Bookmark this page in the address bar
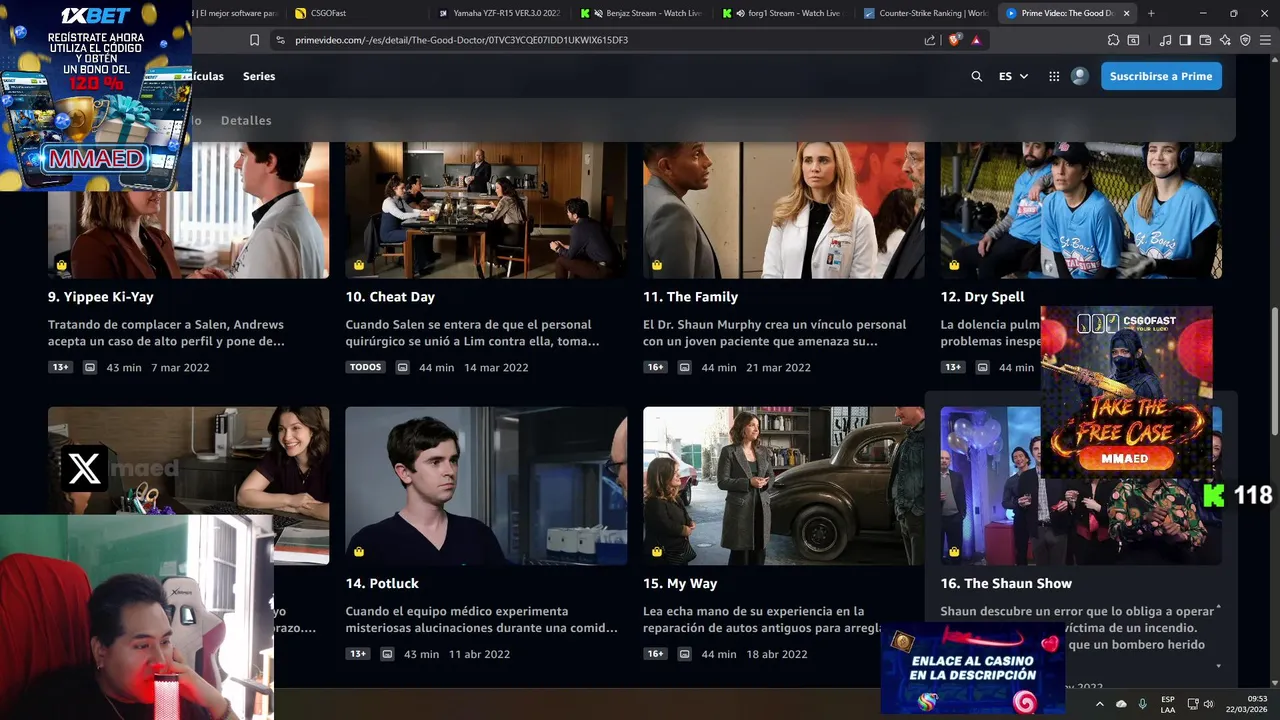 pos(254,40)
